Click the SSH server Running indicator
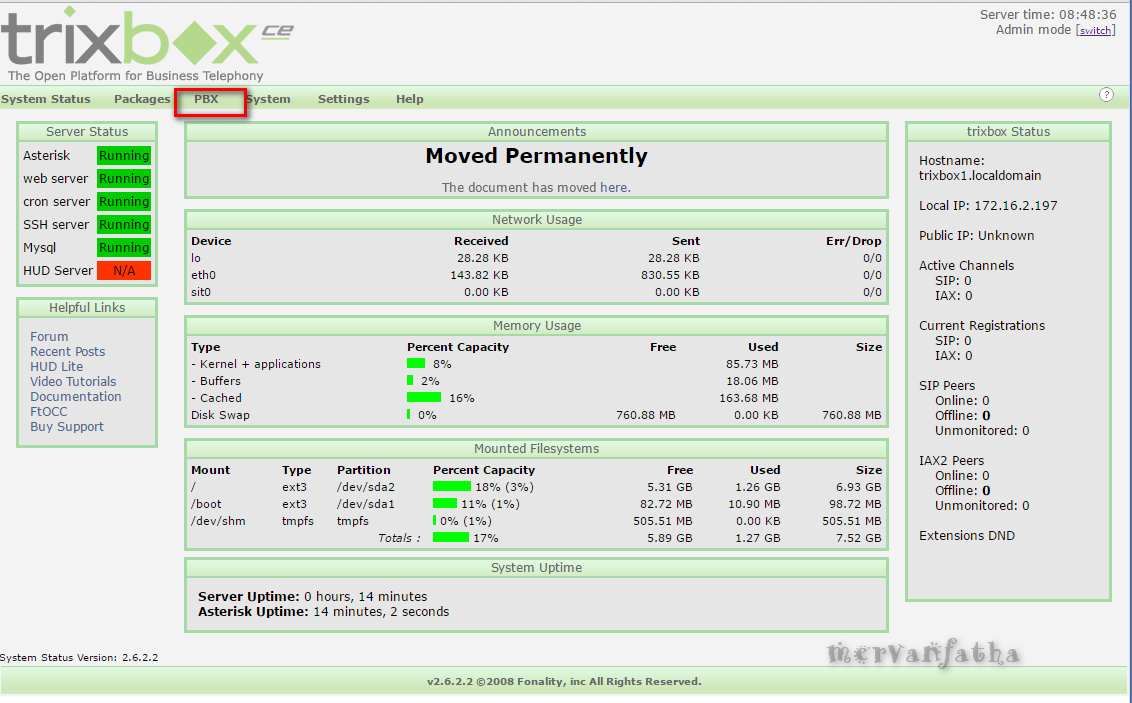 [123, 224]
